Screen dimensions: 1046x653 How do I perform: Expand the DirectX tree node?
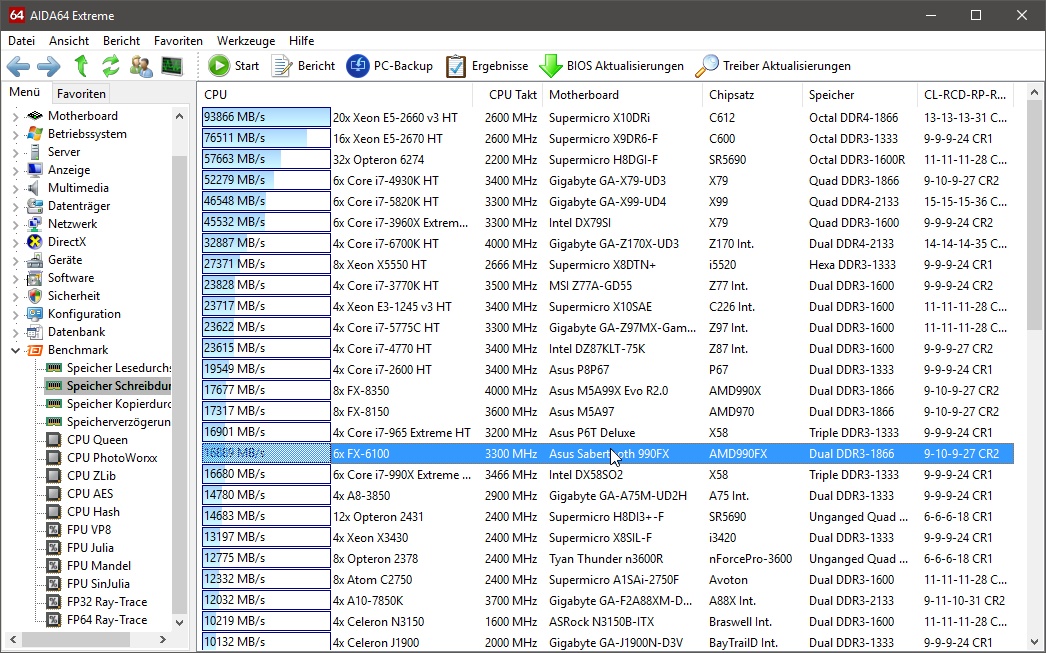(15, 242)
